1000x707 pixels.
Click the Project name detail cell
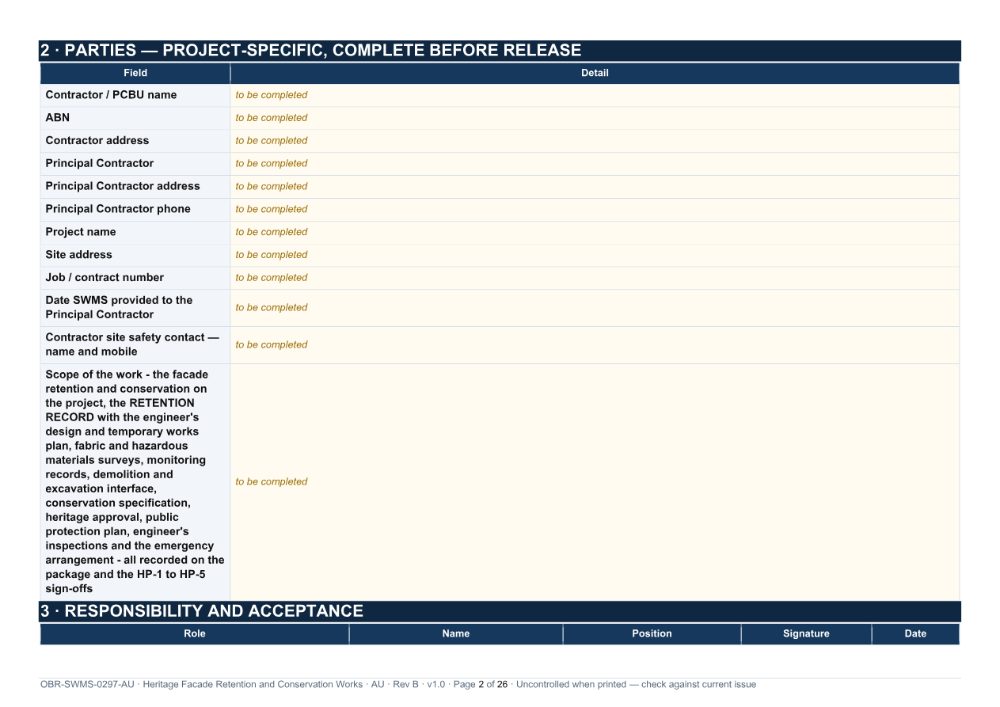pyautogui.click(x=594, y=233)
